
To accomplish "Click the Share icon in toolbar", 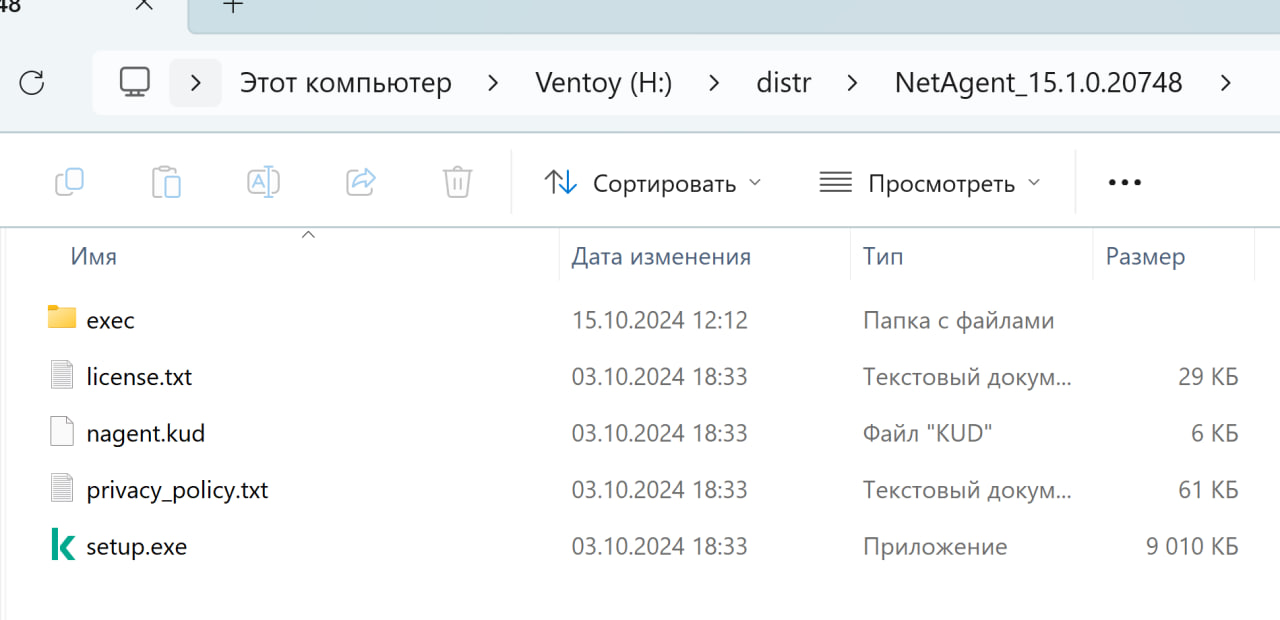I will tap(360, 182).
